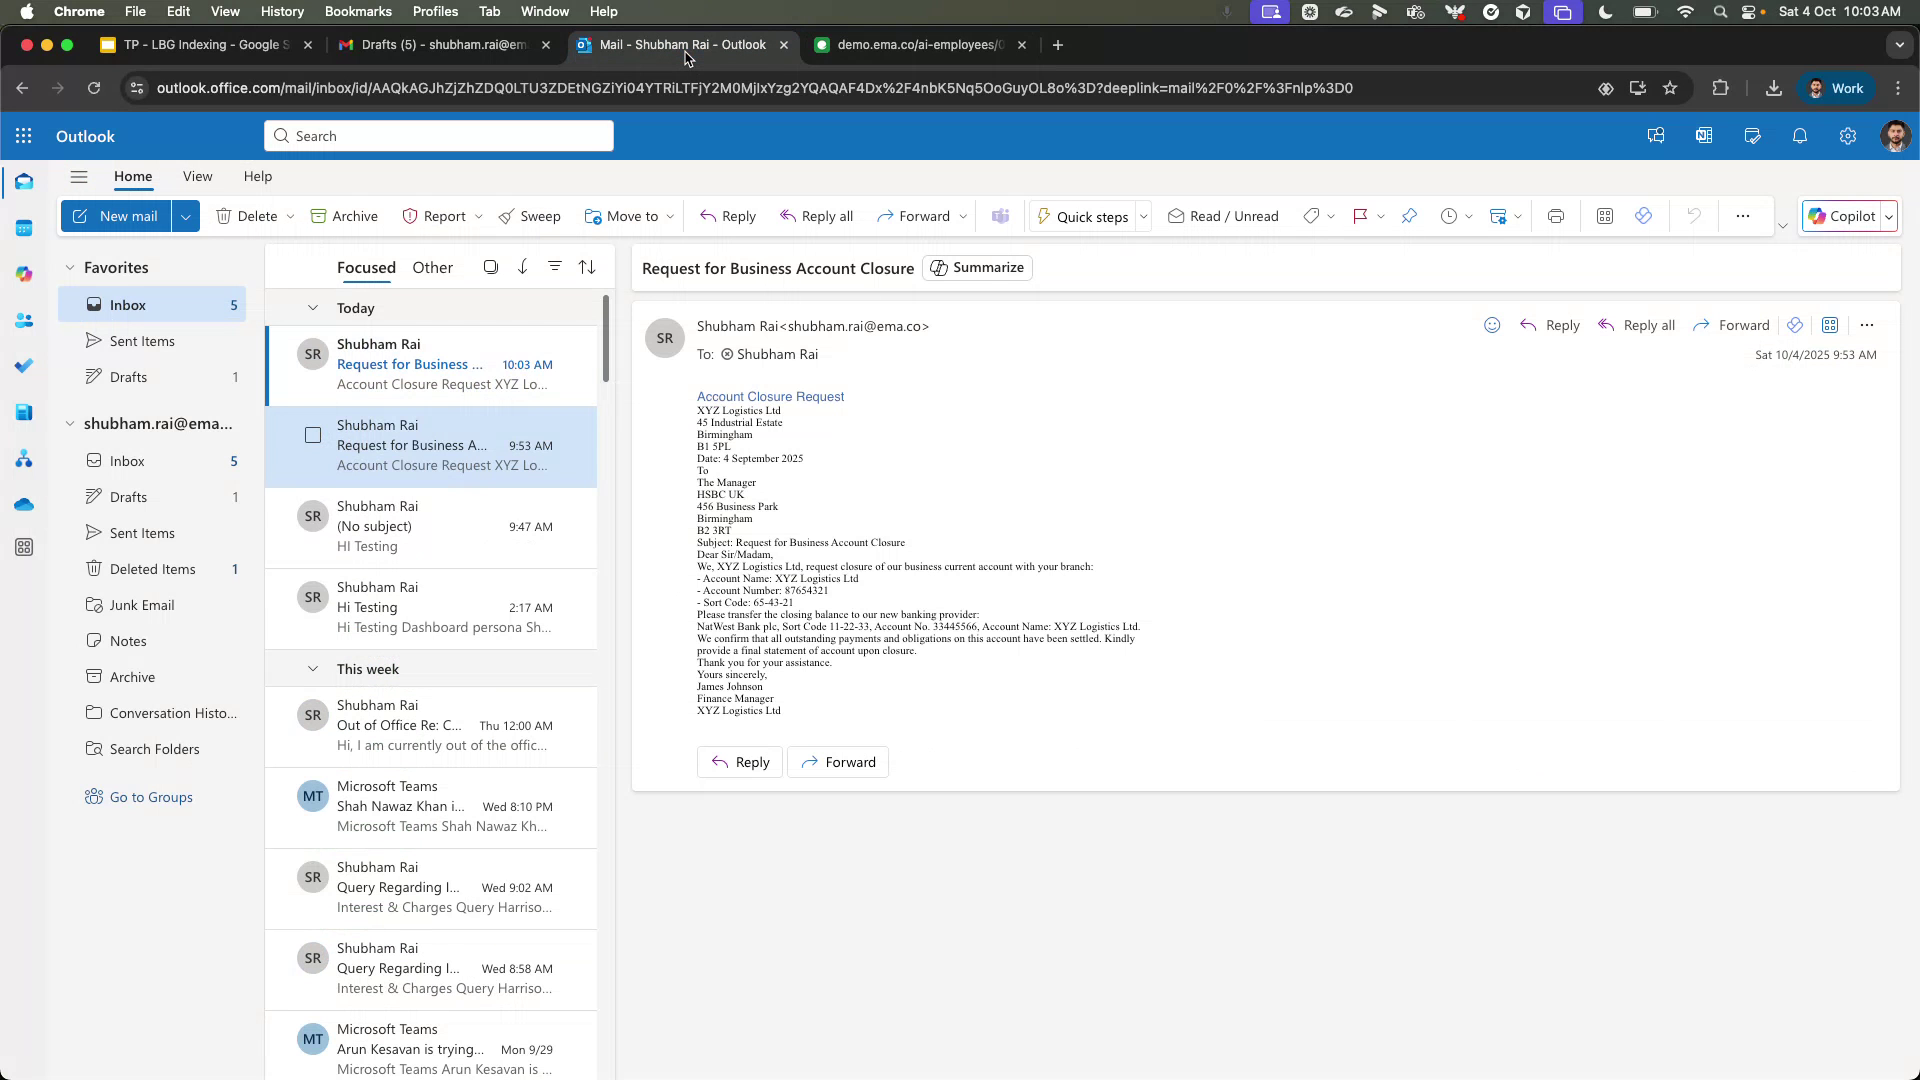Viewport: 1920px width, 1080px height.
Task: Switch to the Other inbox tab
Action: [x=432, y=267]
